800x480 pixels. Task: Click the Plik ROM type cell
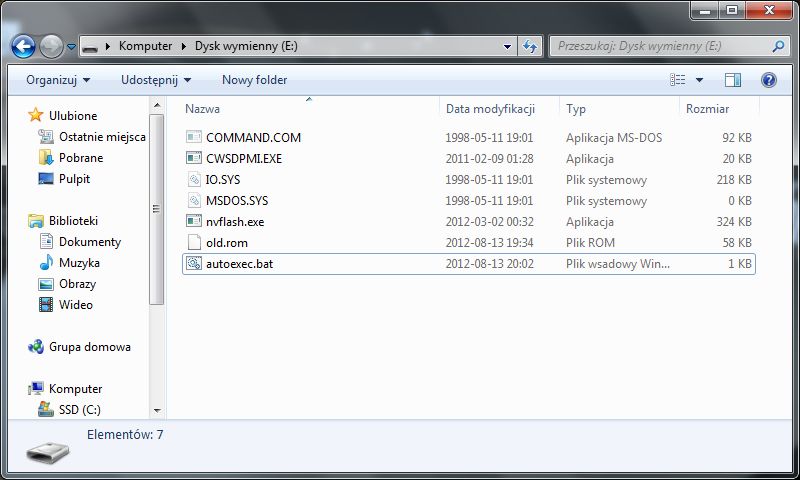(590, 243)
